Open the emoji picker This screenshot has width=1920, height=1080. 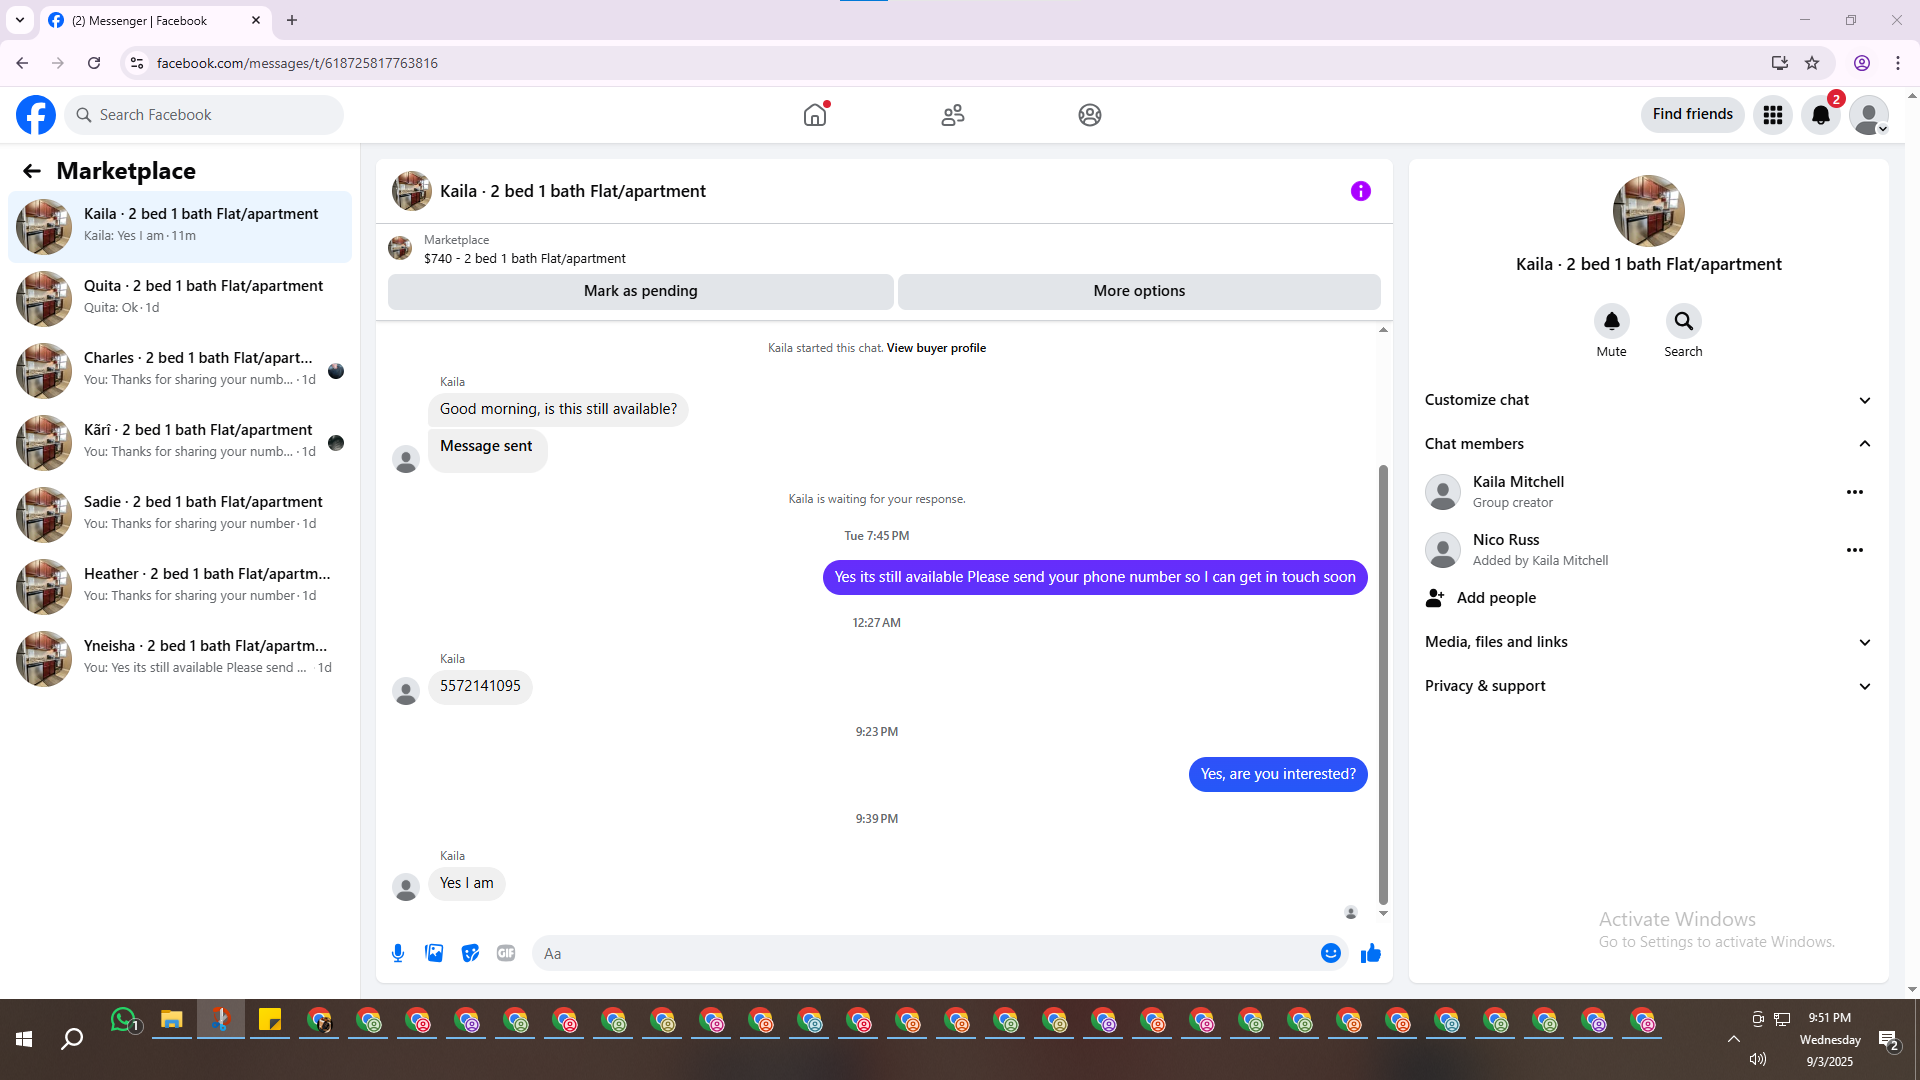(x=1331, y=953)
